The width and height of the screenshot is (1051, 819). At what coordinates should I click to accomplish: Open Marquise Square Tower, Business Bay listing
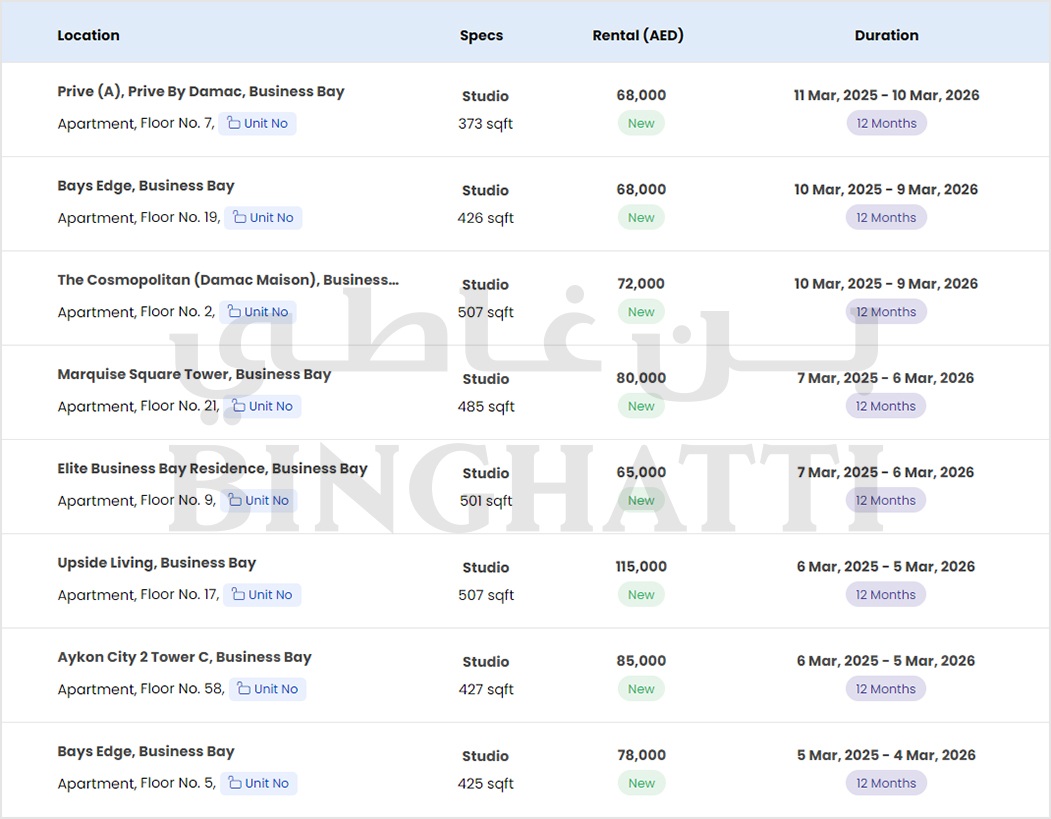tap(194, 374)
